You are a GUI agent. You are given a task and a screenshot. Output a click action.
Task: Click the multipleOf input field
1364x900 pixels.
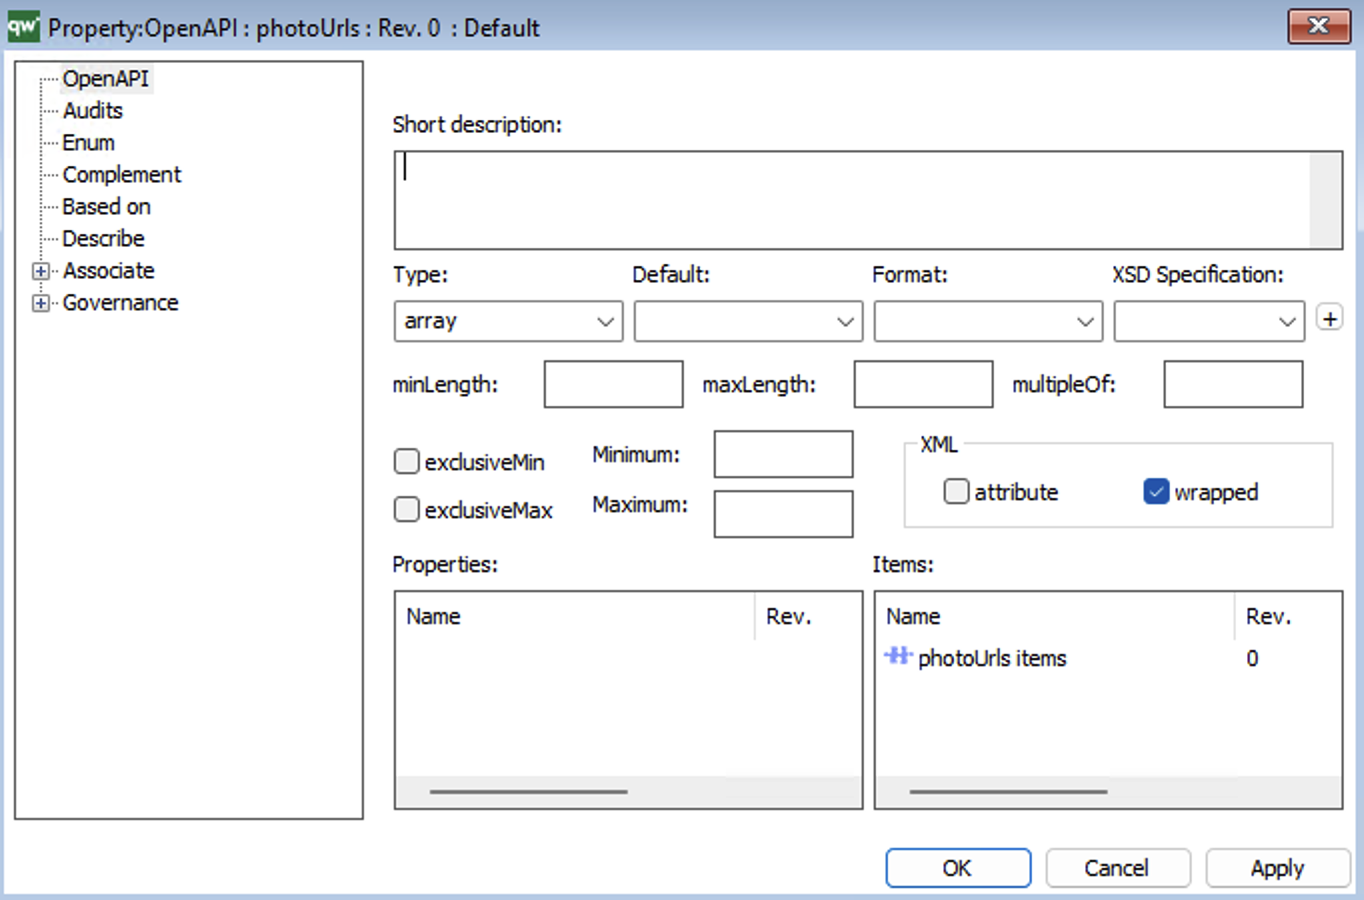[1233, 384]
